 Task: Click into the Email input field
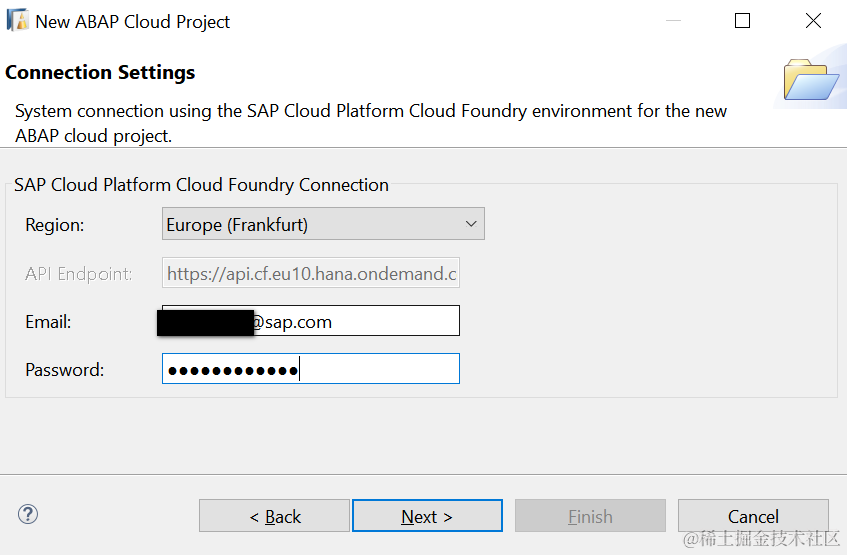point(311,321)
